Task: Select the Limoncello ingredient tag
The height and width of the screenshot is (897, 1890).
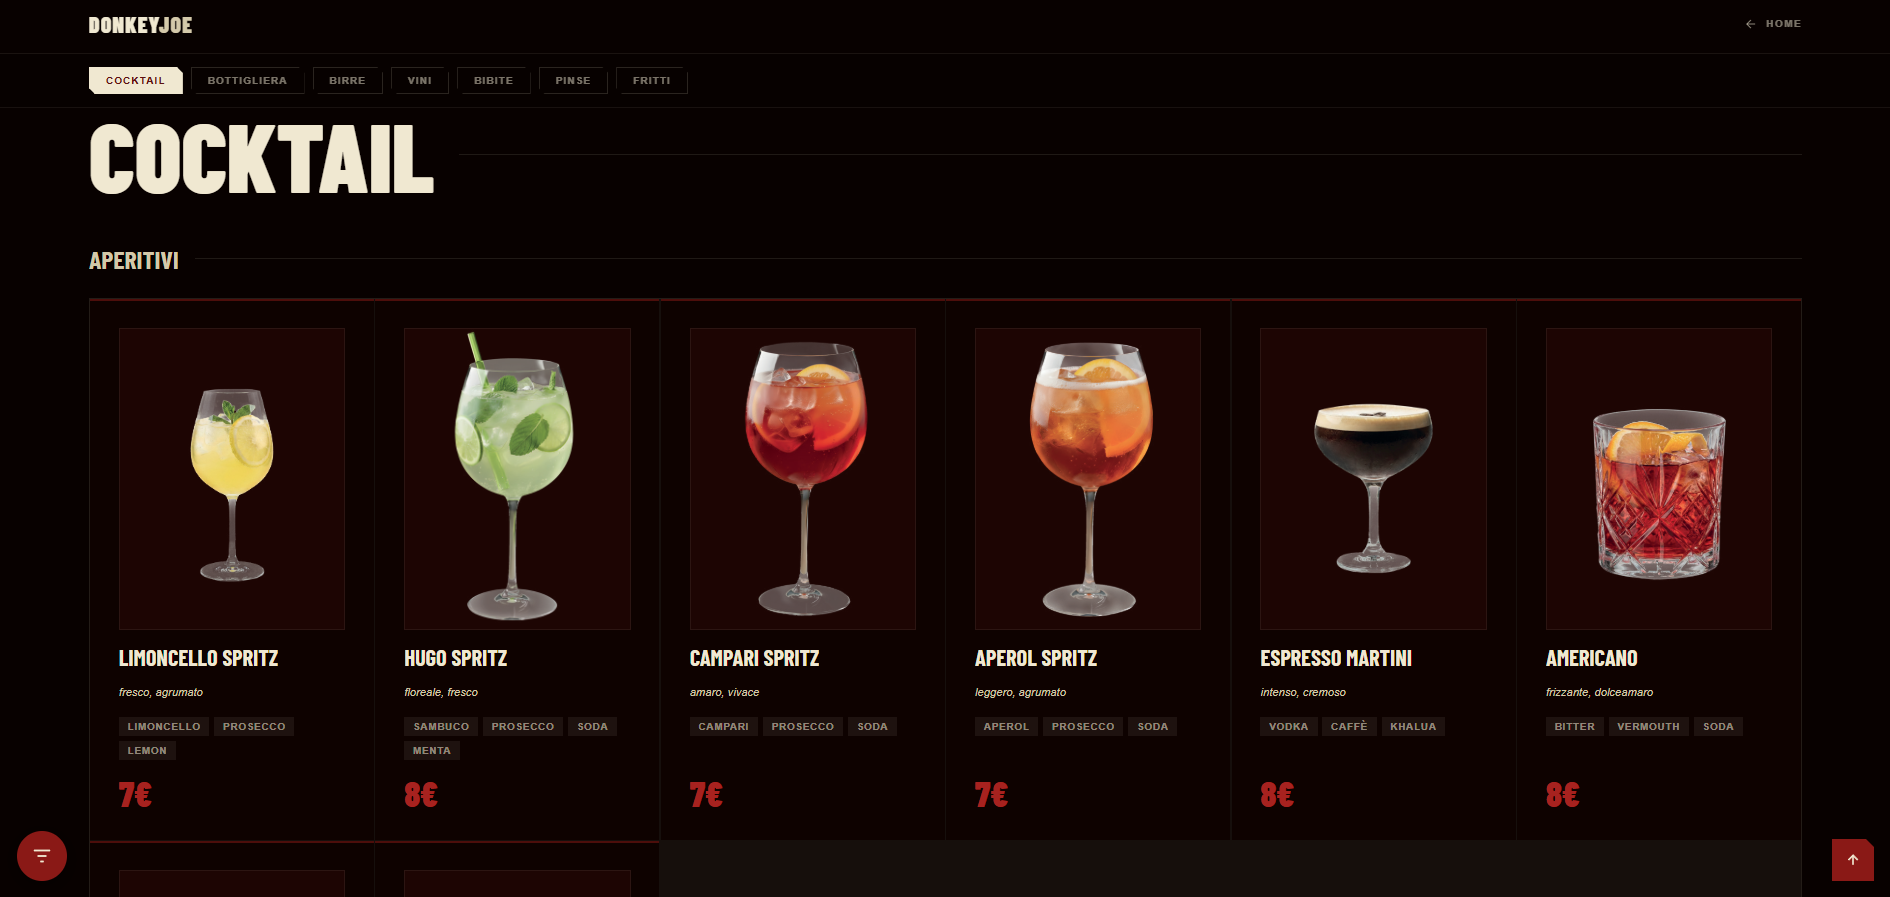Action: pos(164,727)
